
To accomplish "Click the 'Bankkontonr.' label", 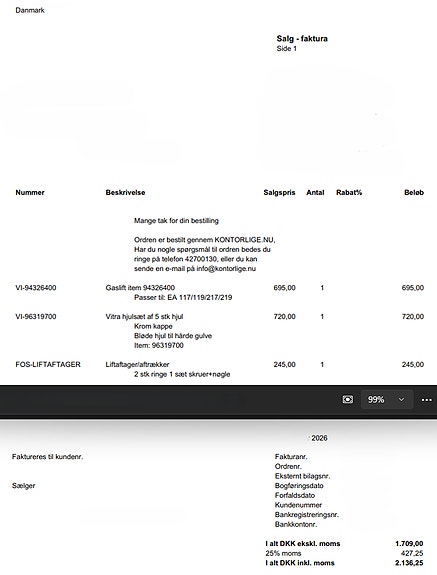I will (296, 524).
